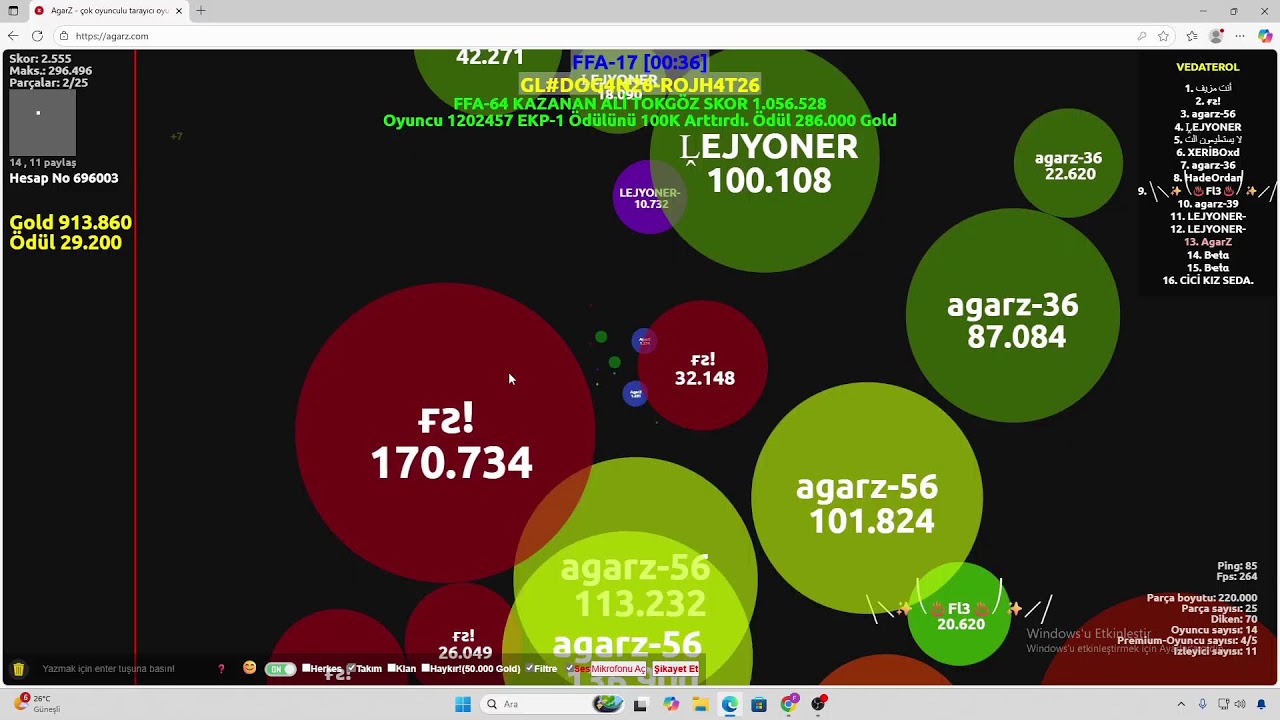The image size is (1280, 720).
Task: Open the tab actions menu icon
Action: (x=13, y=11)
